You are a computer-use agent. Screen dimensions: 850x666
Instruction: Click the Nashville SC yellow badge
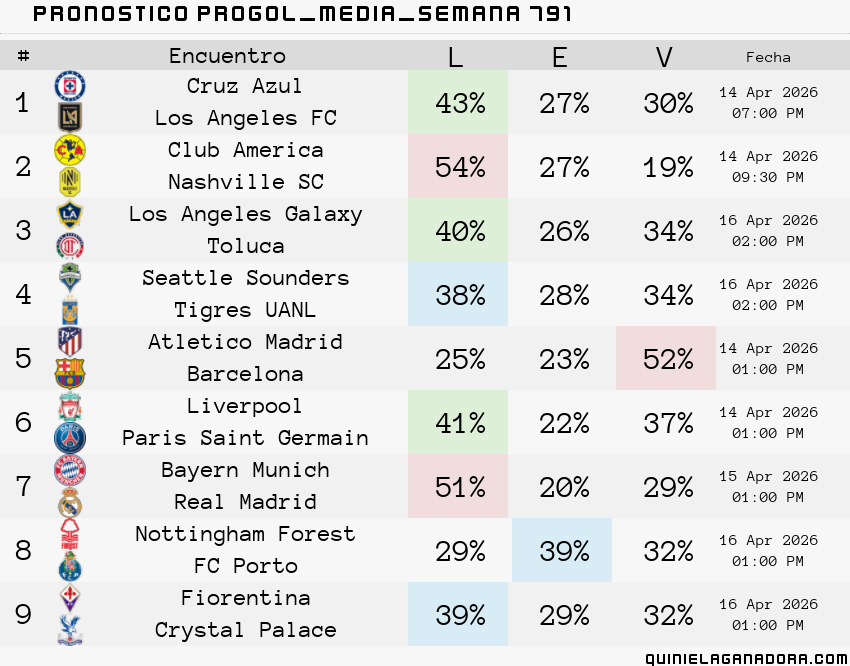click(x=70, y=182)
